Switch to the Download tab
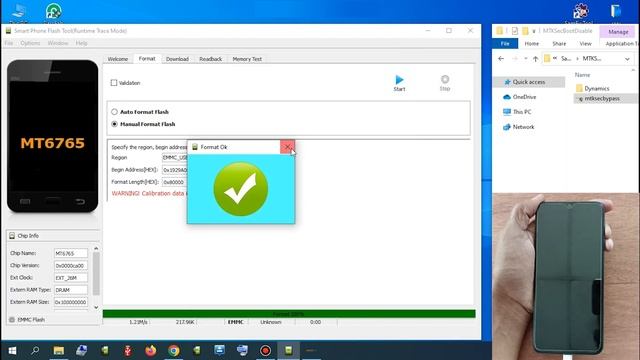This screenshot has height=360, width=640. pos(177,59)
